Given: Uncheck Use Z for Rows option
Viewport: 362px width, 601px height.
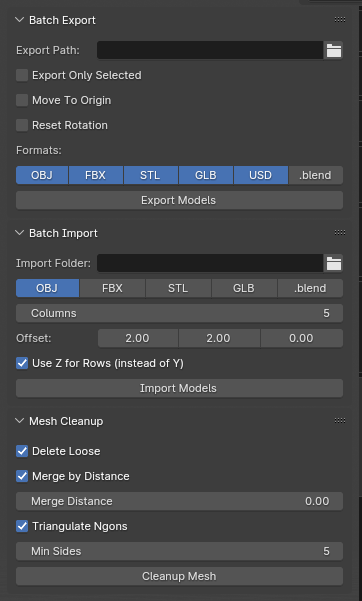Looking at the screenshot, I should (x=22, y=363).
